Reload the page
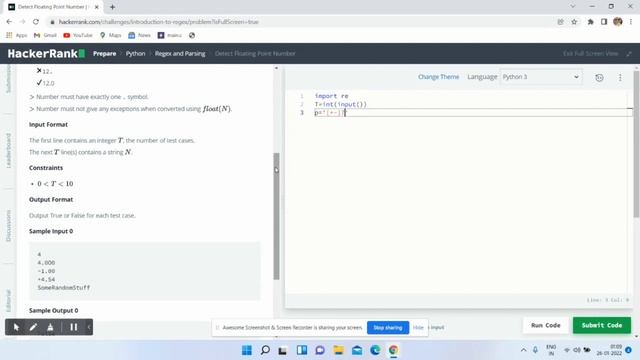The image size is (640, 360). pos(36,22)
